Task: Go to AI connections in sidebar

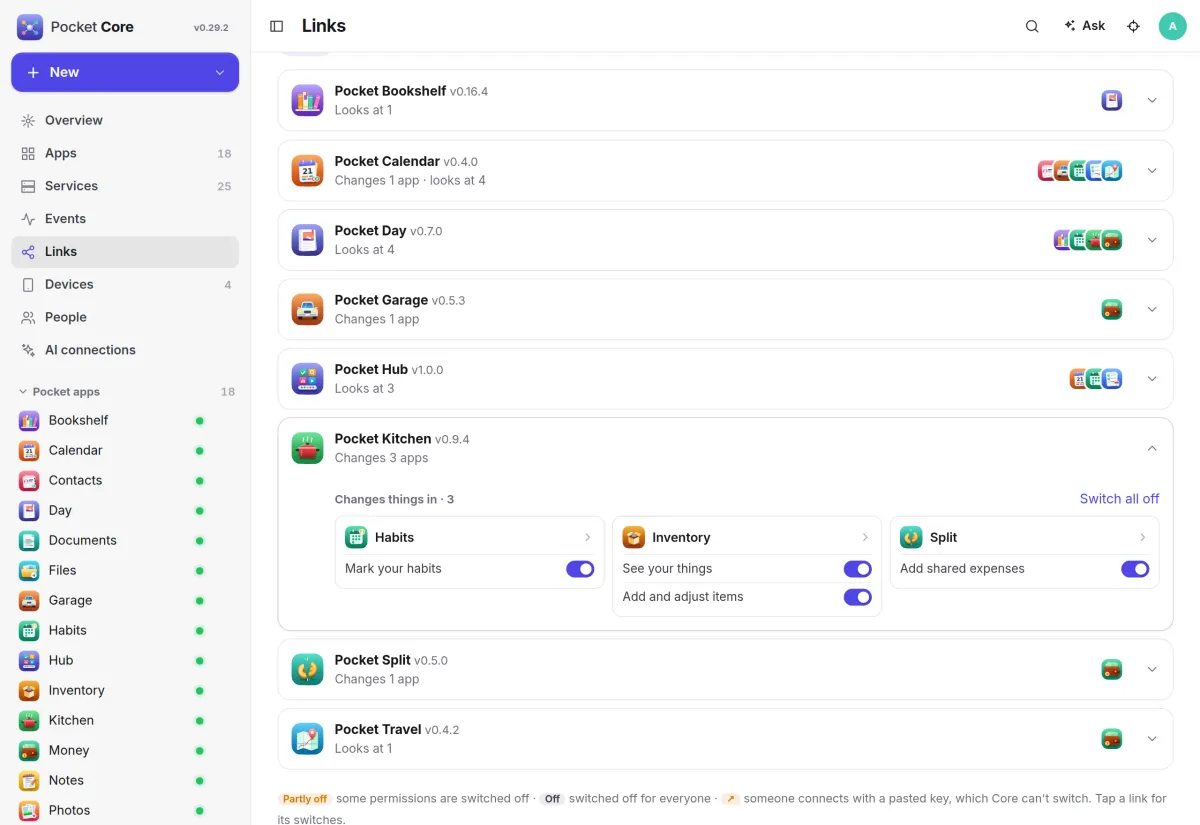Action: click(x=125, y=350)
